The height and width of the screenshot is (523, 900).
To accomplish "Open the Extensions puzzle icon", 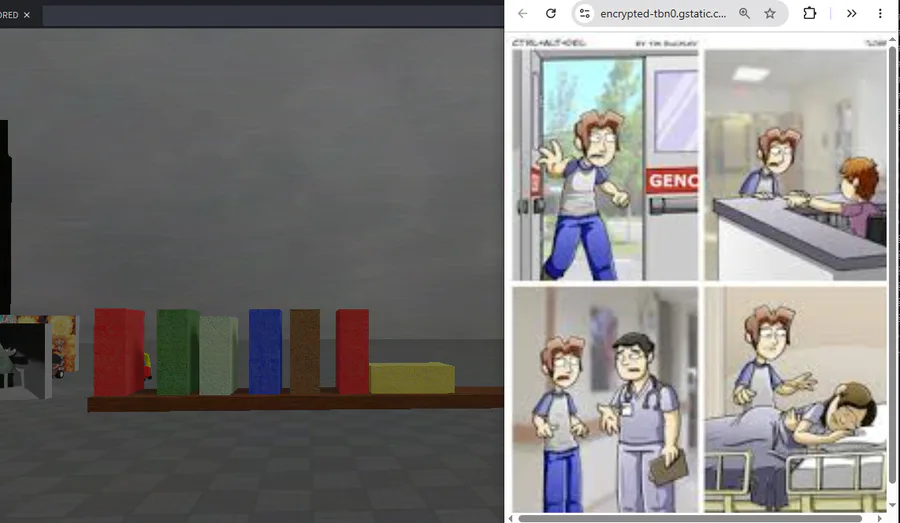I will click(809, 13).
